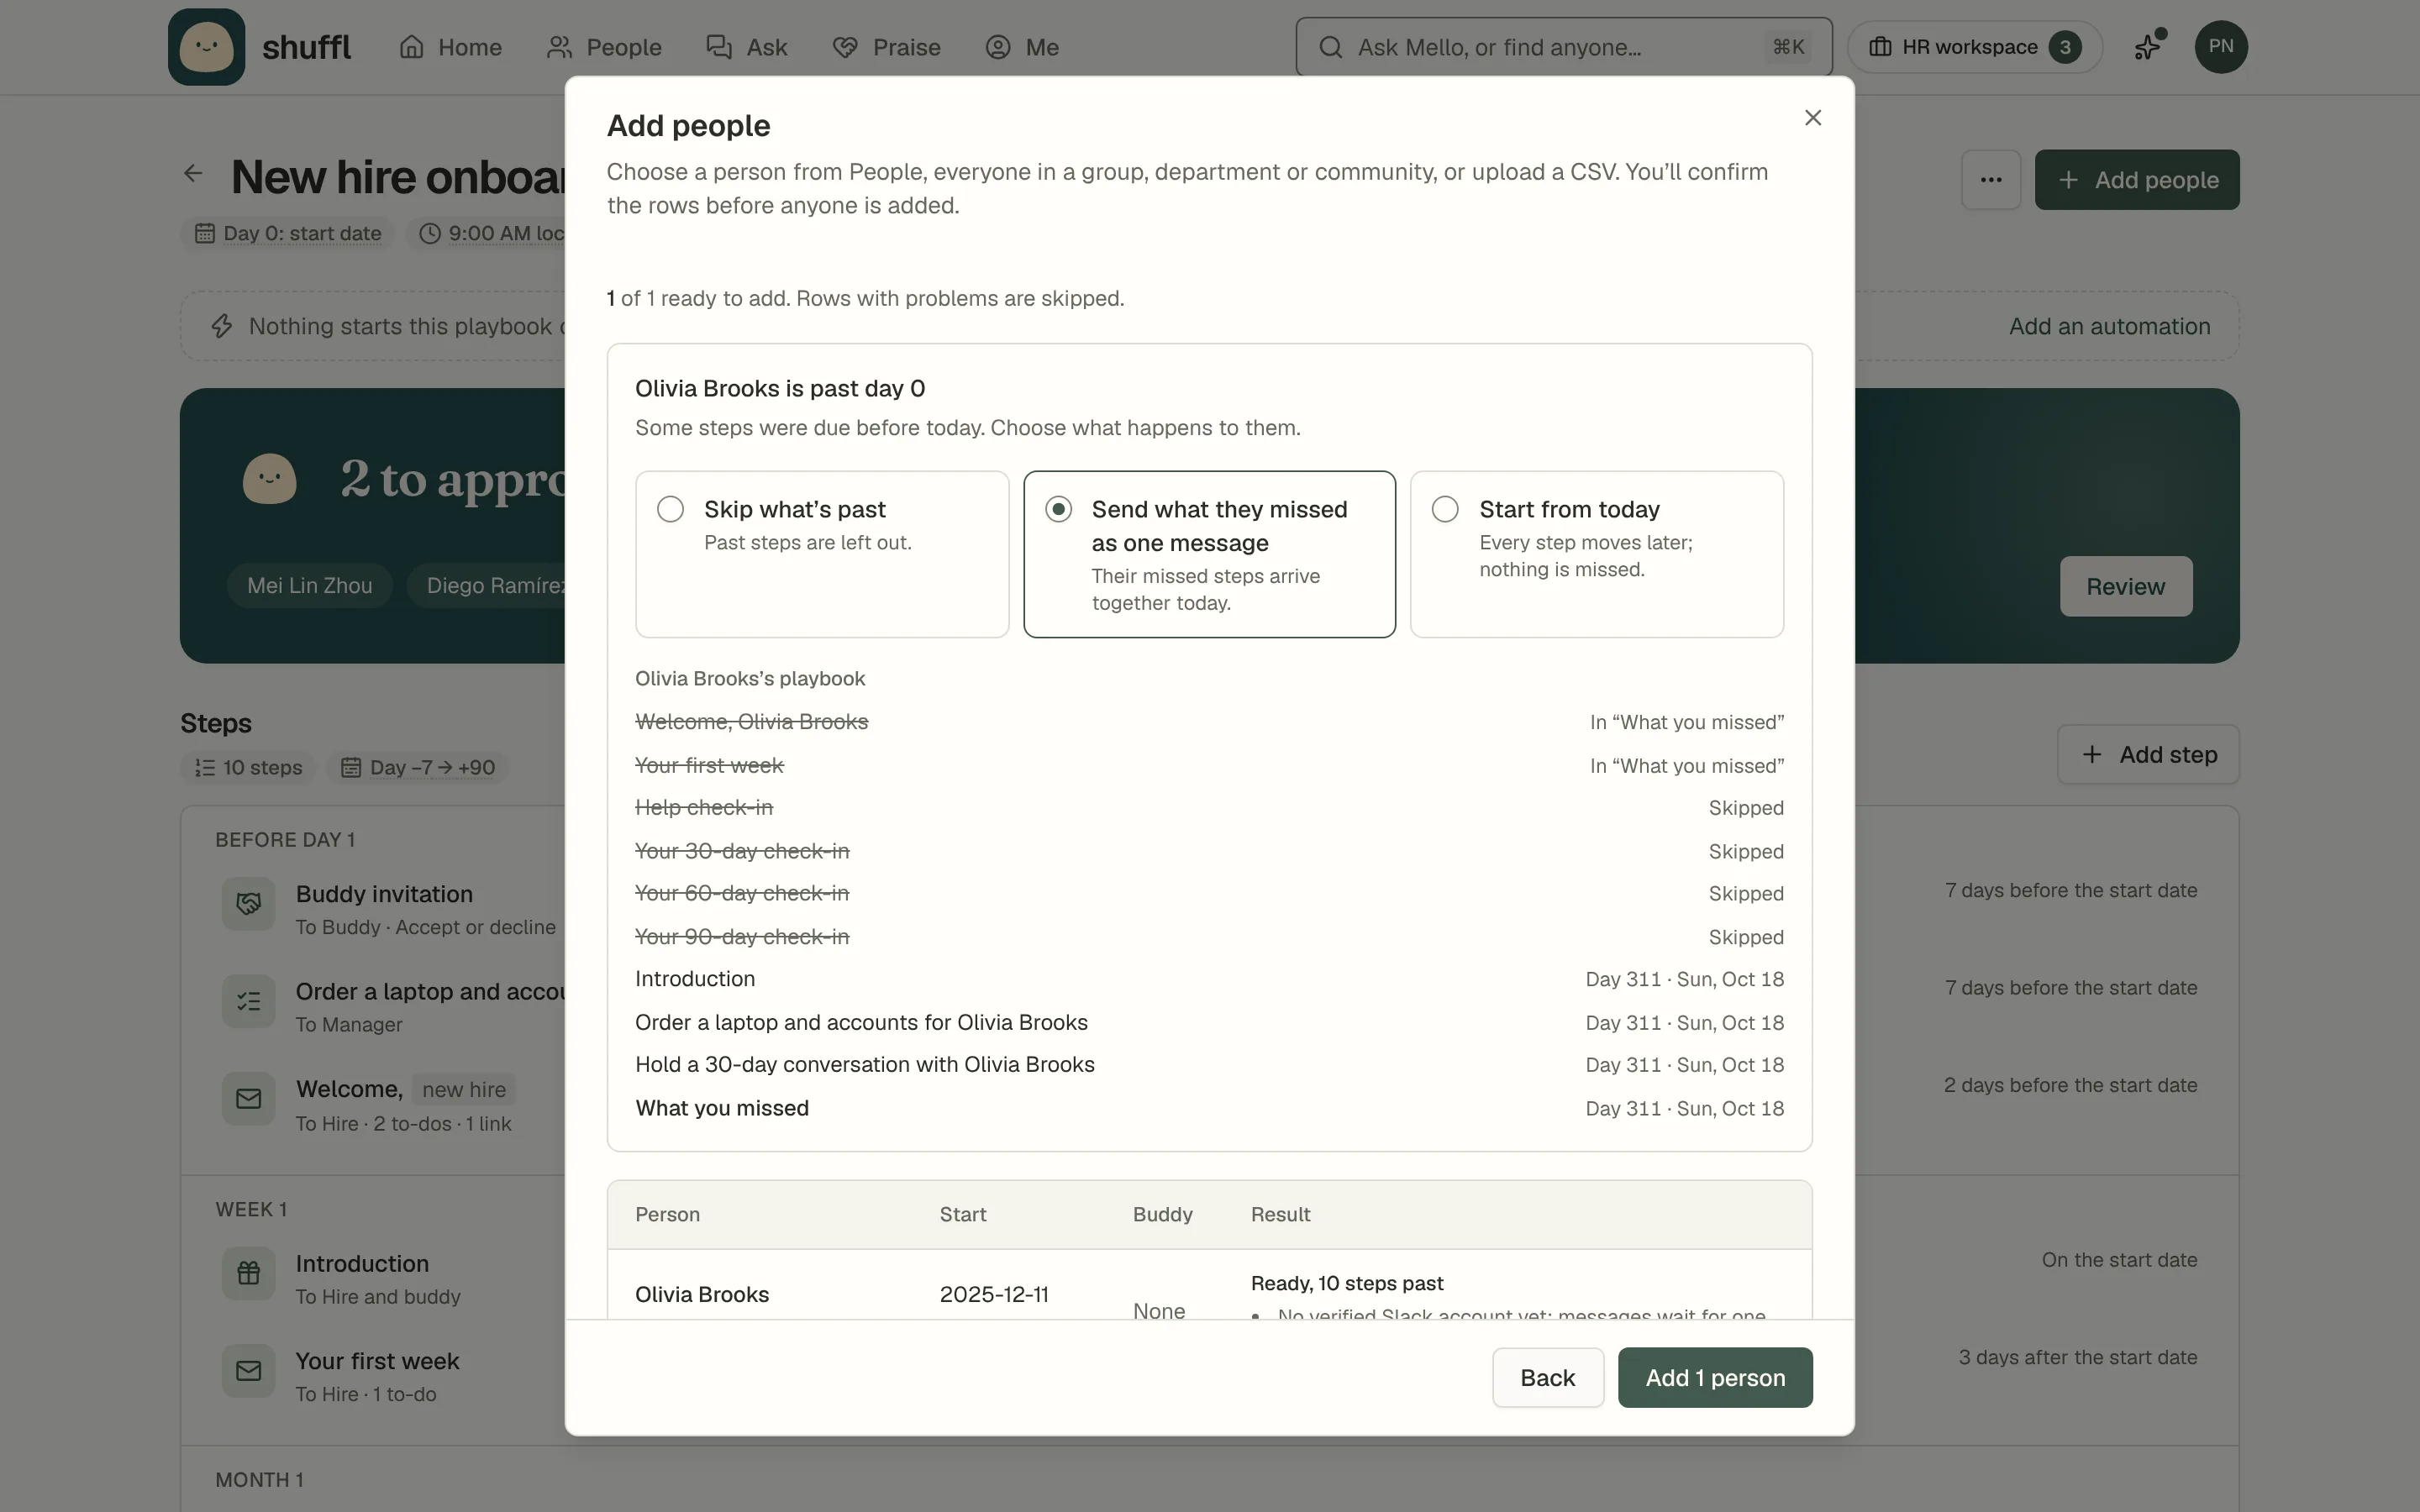This screenshot has height=1512, width=2420.
Task: Select the Skip what's past option
Action: pos(822,554)
